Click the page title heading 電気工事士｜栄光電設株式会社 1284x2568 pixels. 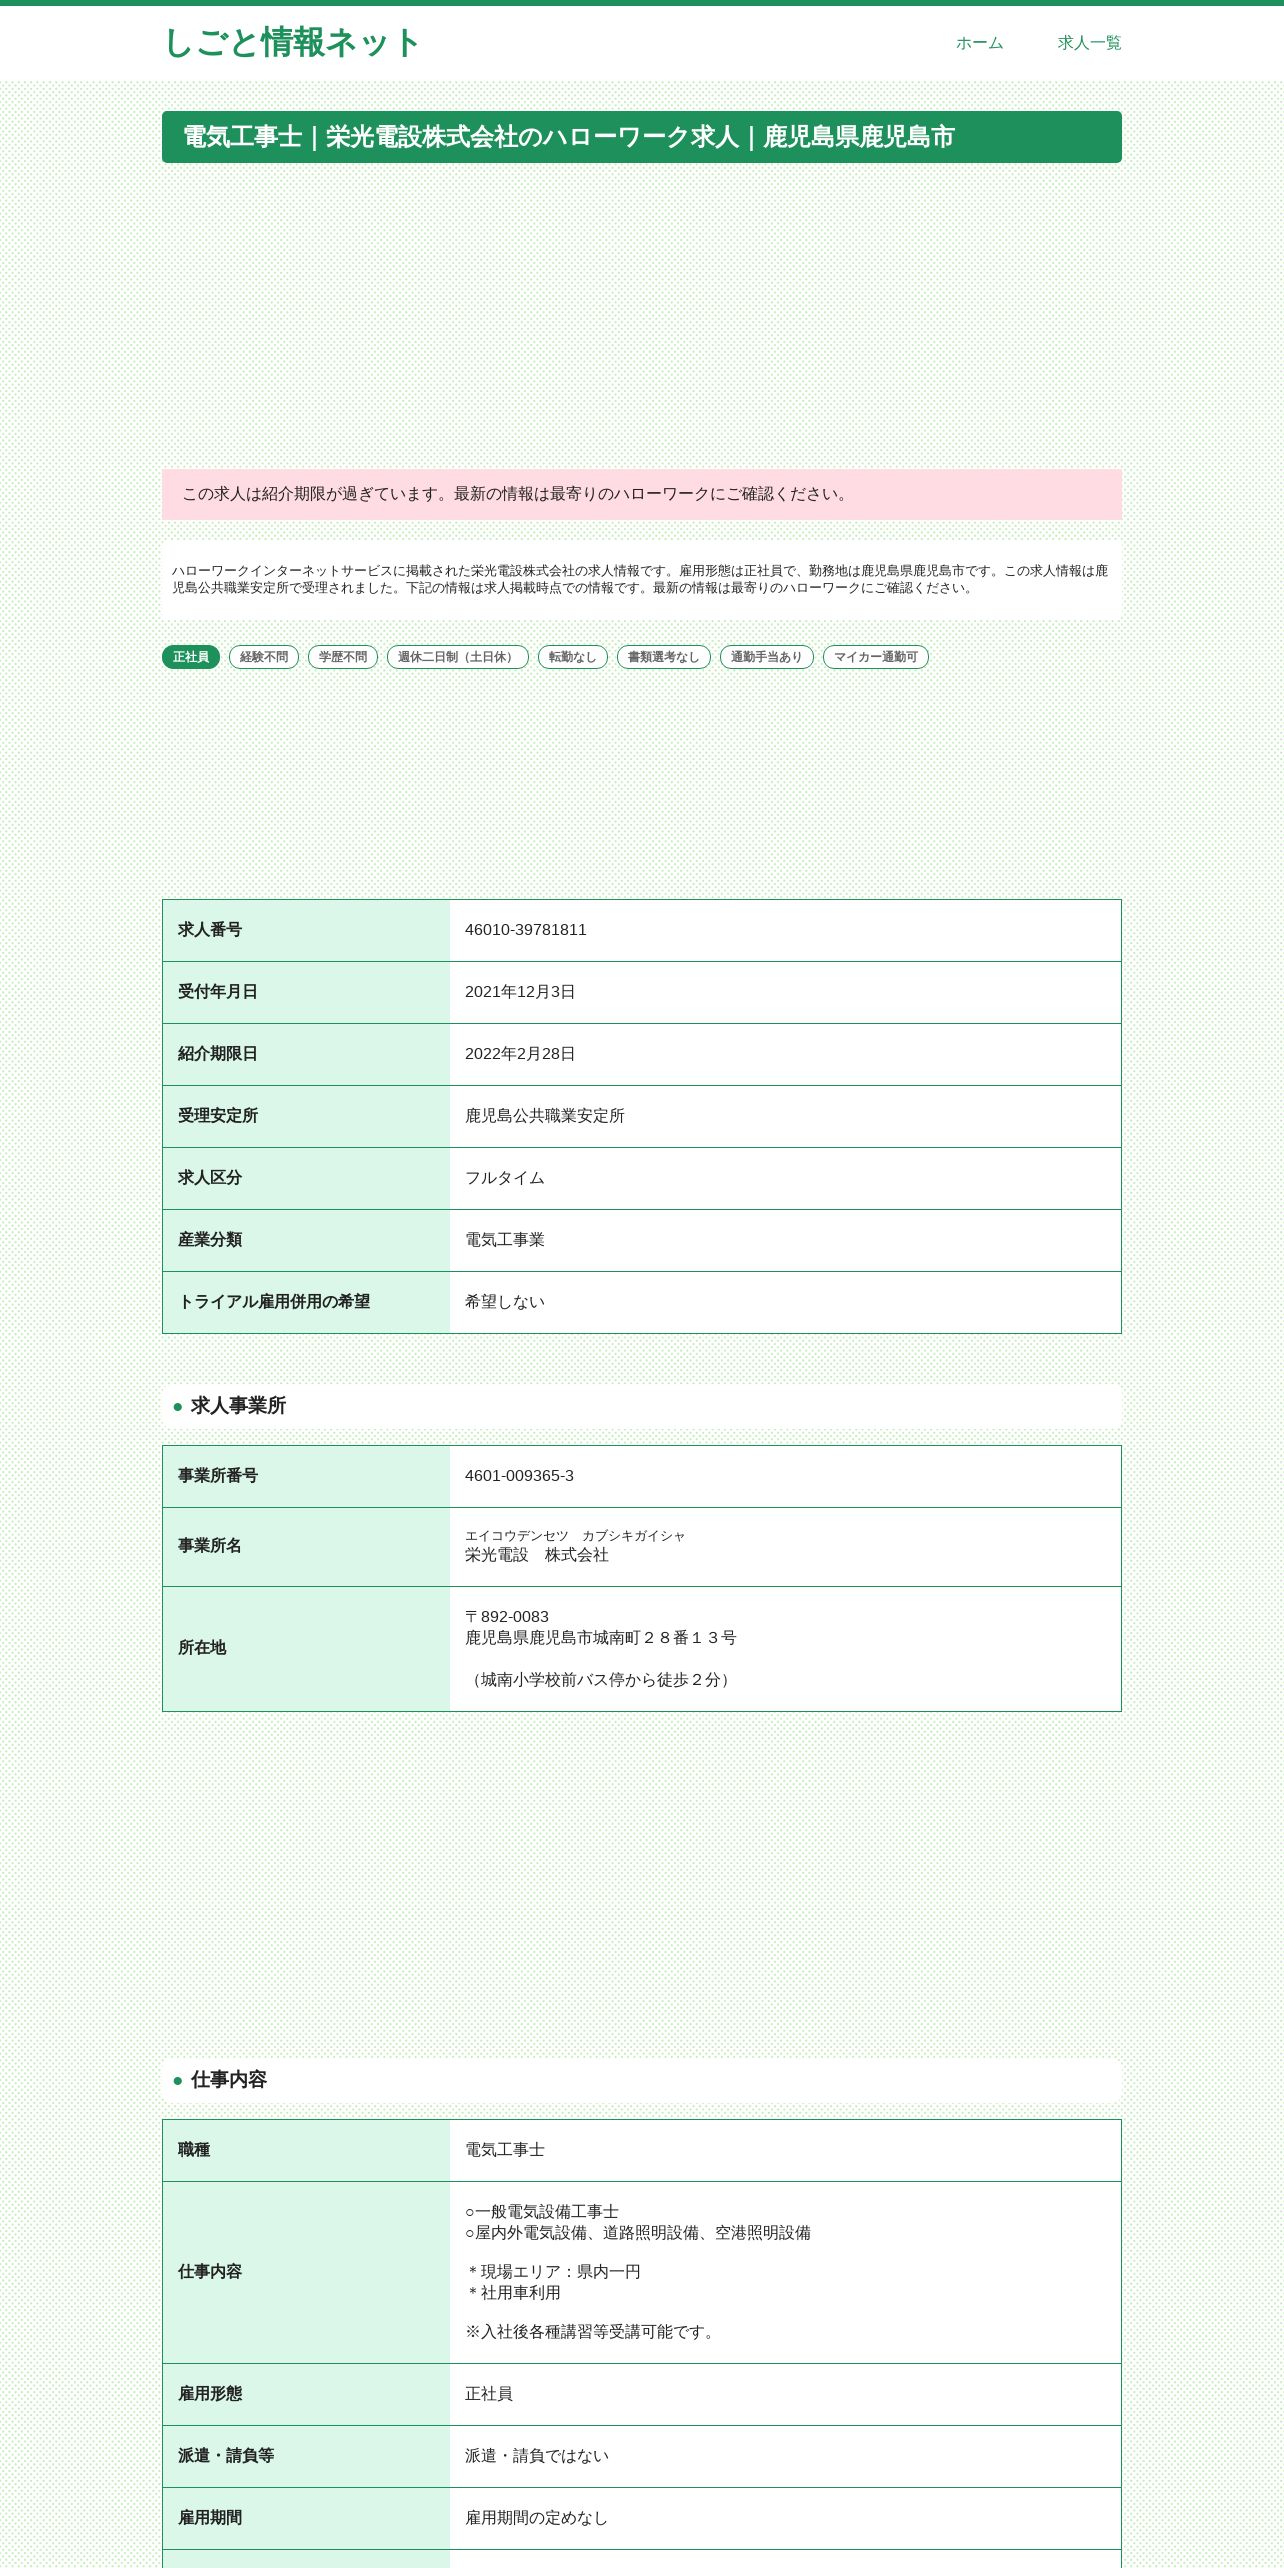[x=642, y=137]
